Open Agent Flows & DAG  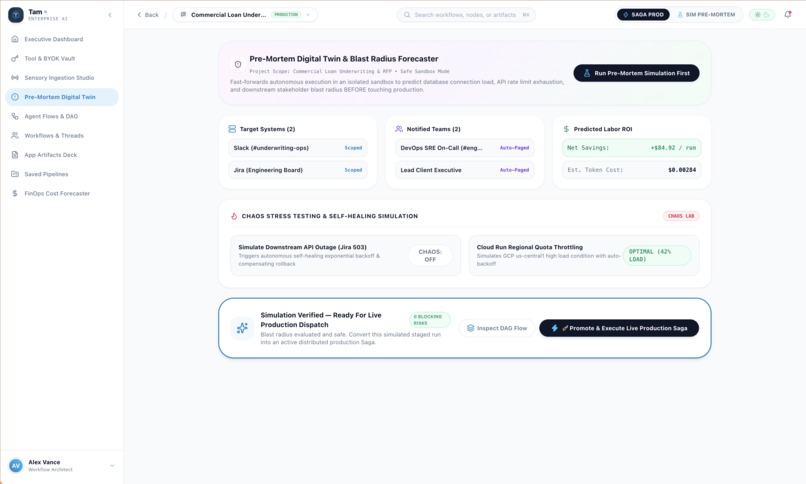[62, 116]
